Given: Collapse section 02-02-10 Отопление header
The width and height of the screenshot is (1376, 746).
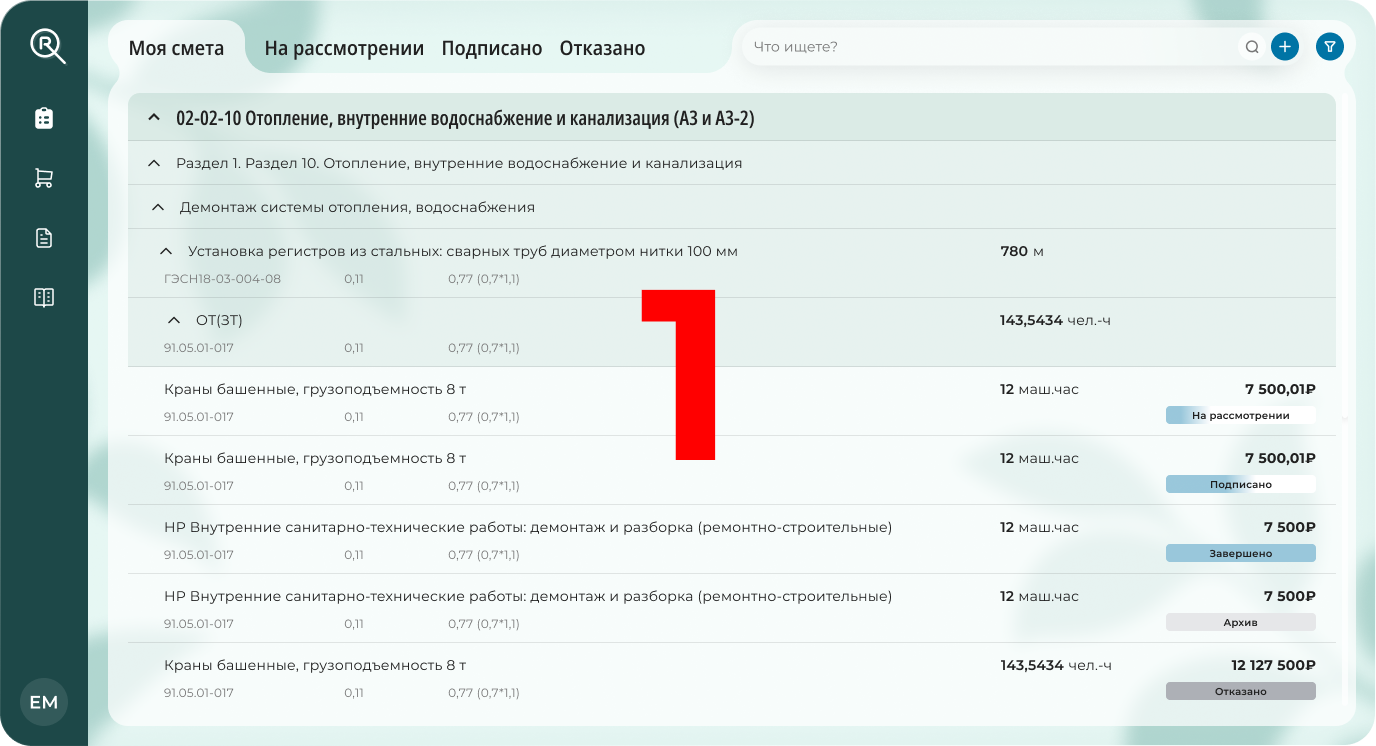Looking at the screenshot, I should pyautogui.click(x=153, y=117).
